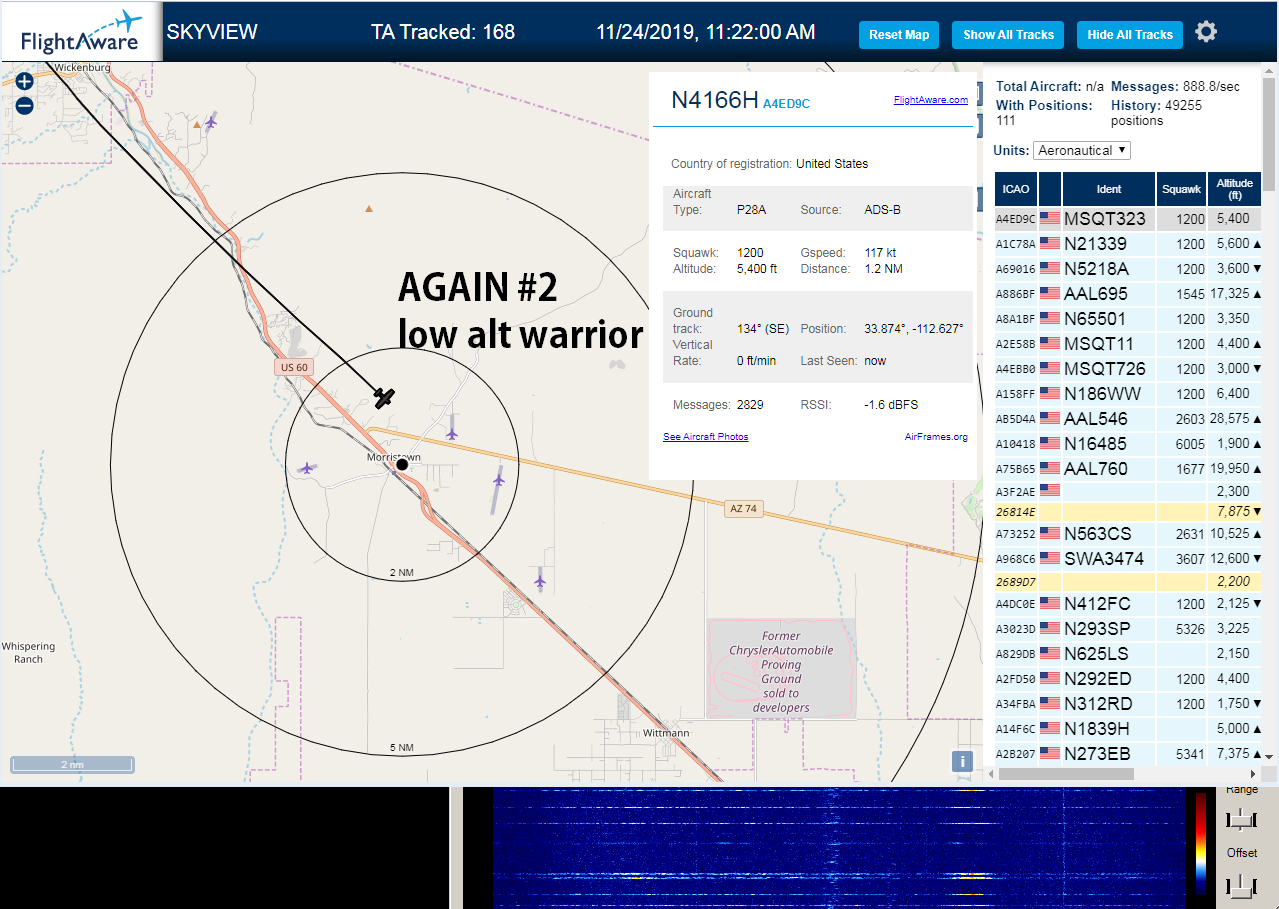Select purple aircraft right of the 2 NM label
The height and width of the screenshot is (909, 1279).
[x=540, y=580]
